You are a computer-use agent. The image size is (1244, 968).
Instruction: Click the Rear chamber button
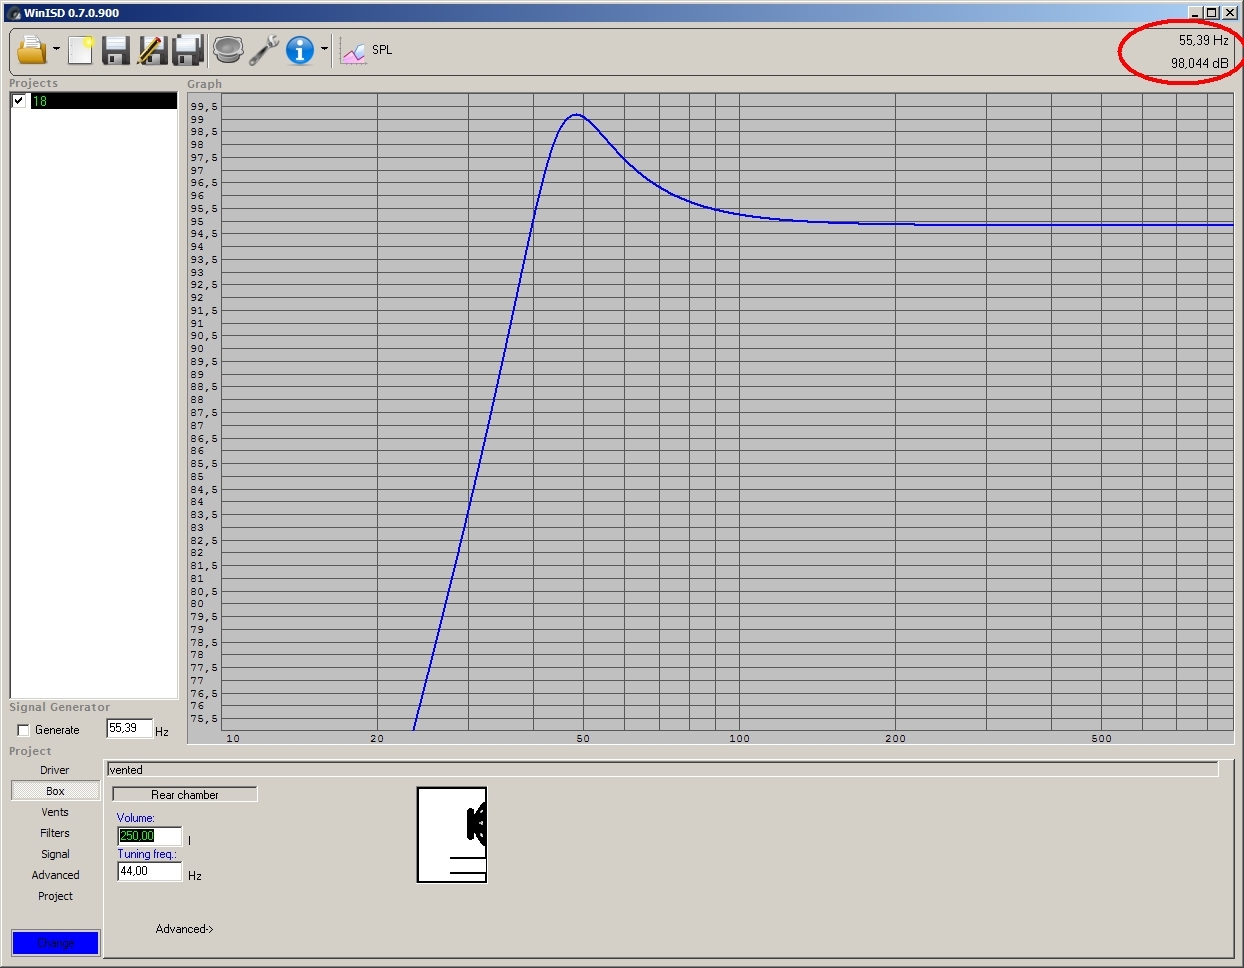185,795
